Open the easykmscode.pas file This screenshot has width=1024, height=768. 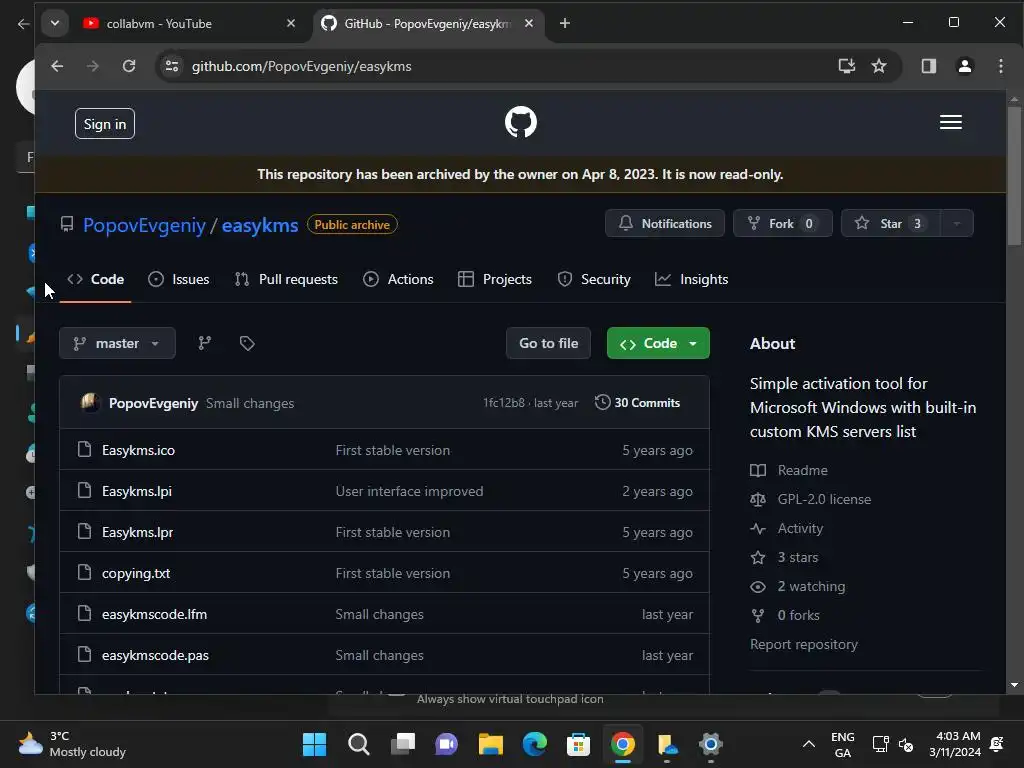pos(155,655)
